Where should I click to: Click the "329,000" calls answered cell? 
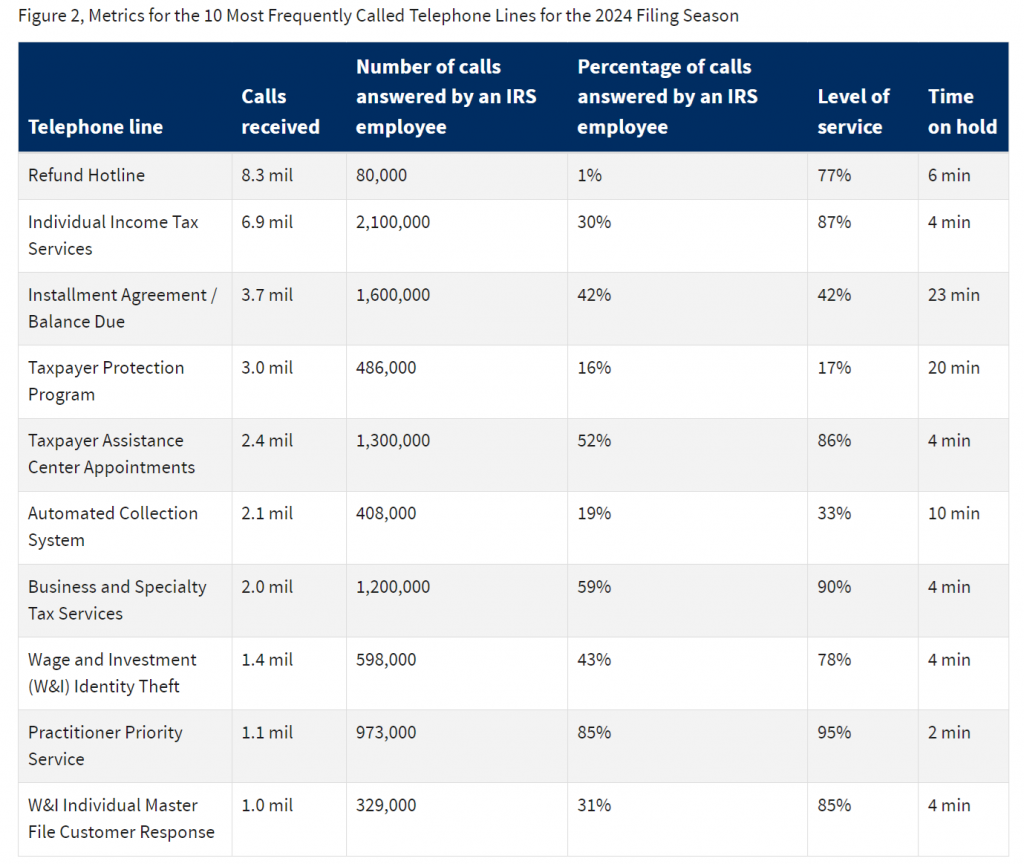click(x=386, y=805)
